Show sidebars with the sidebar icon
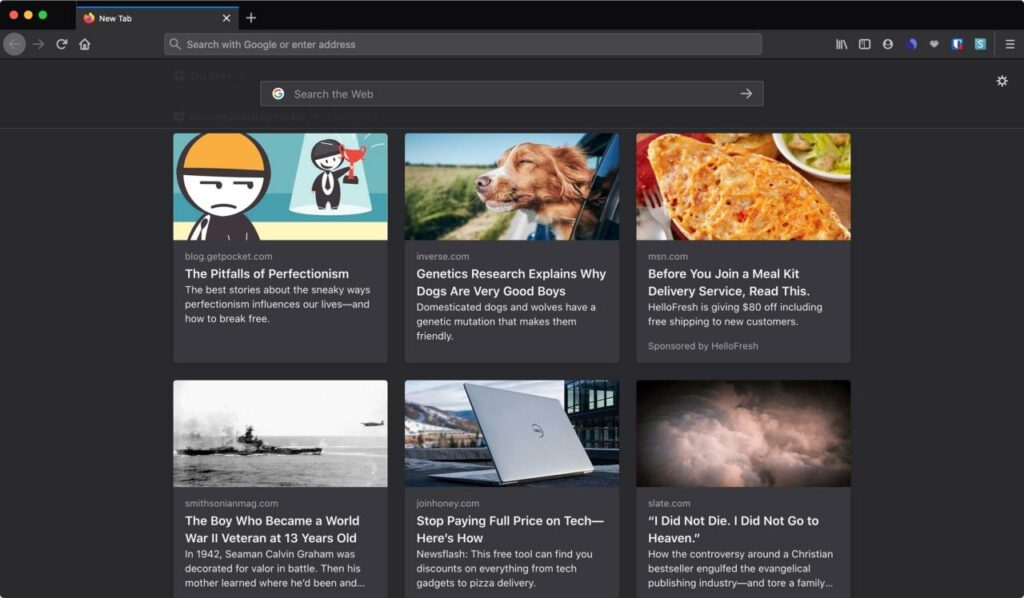 [x=865, y=44]
